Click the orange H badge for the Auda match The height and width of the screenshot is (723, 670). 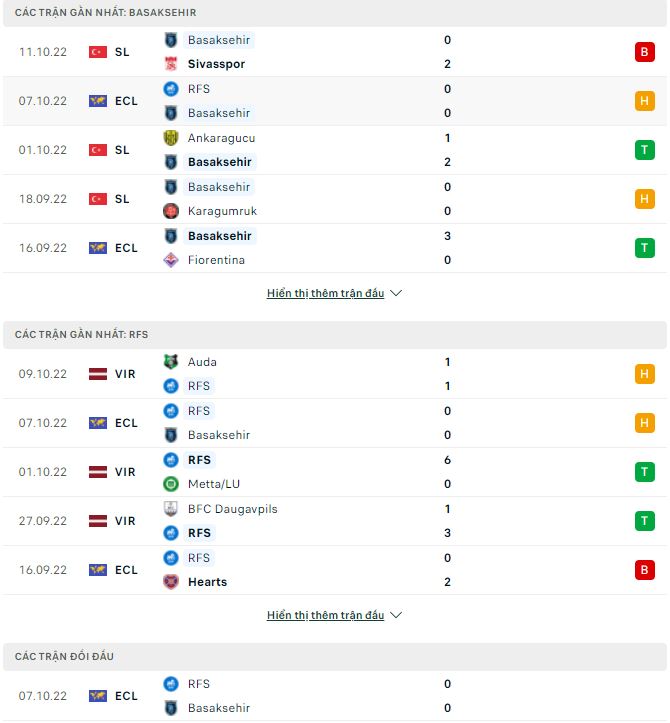tap(644, 374)
